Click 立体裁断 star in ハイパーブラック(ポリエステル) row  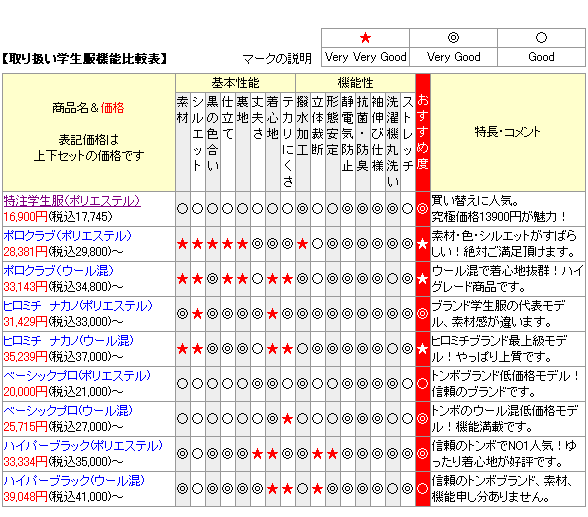pos(318,454)
